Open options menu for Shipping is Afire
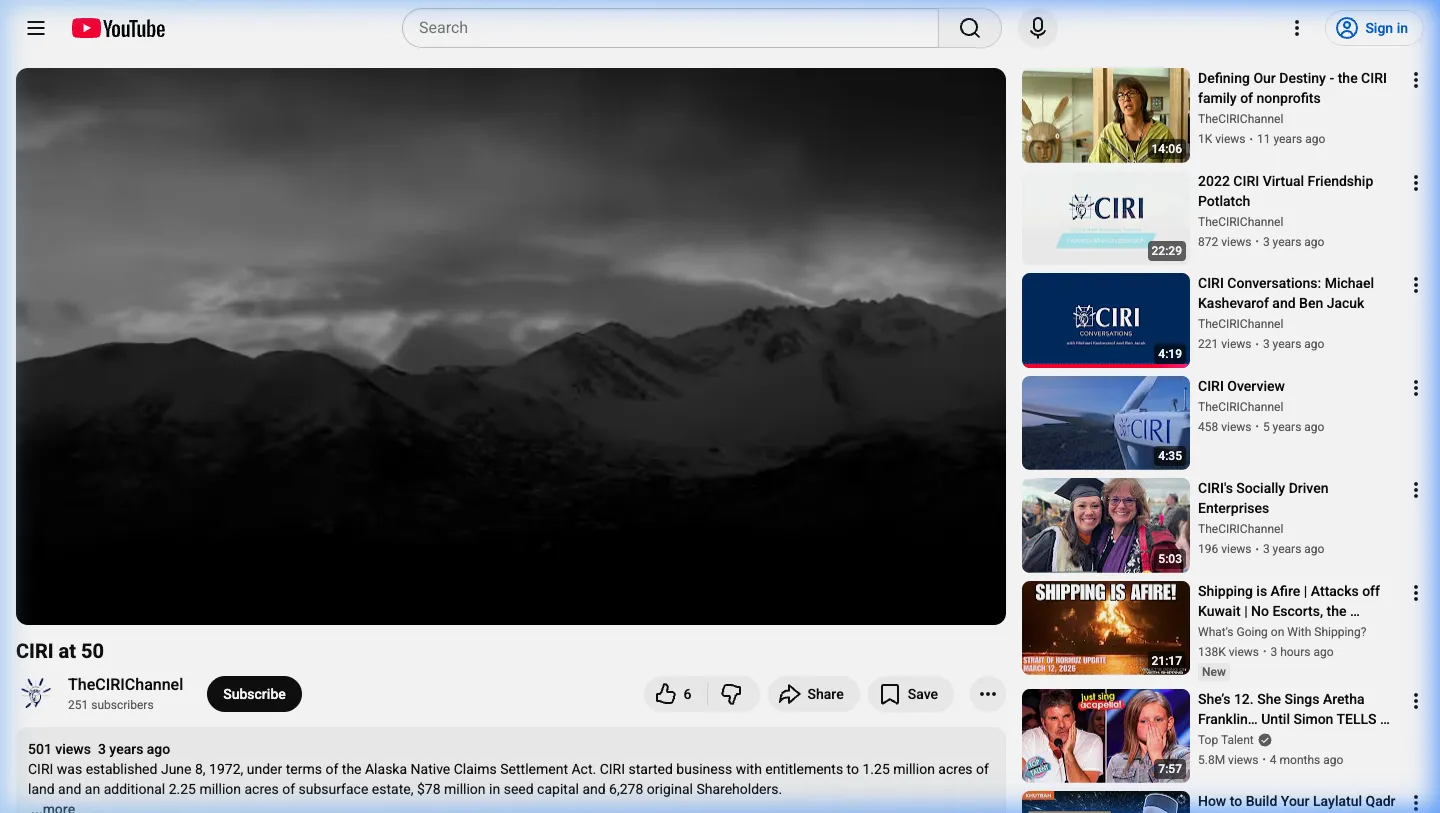 point(1415,593)
